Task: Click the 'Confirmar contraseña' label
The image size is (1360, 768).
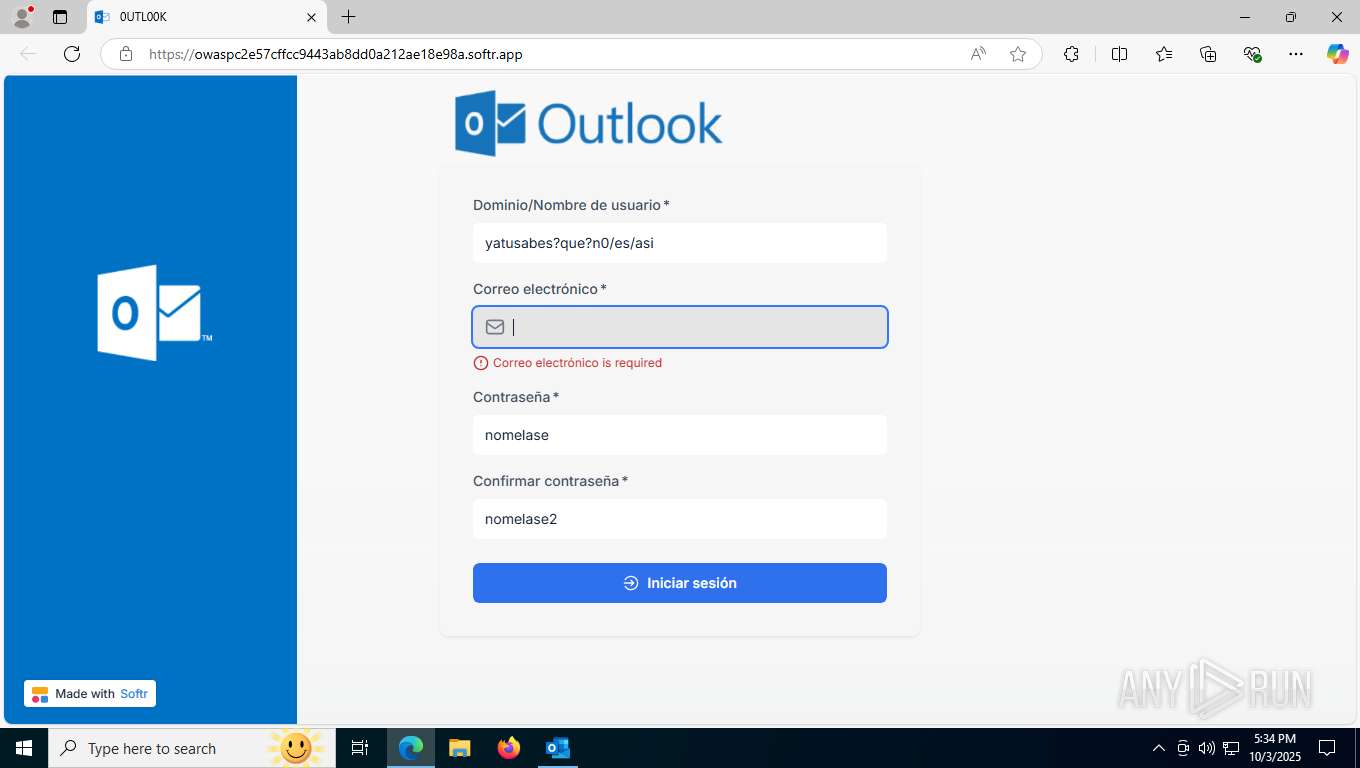Action: pyautogui.click(x=546, y=481)
